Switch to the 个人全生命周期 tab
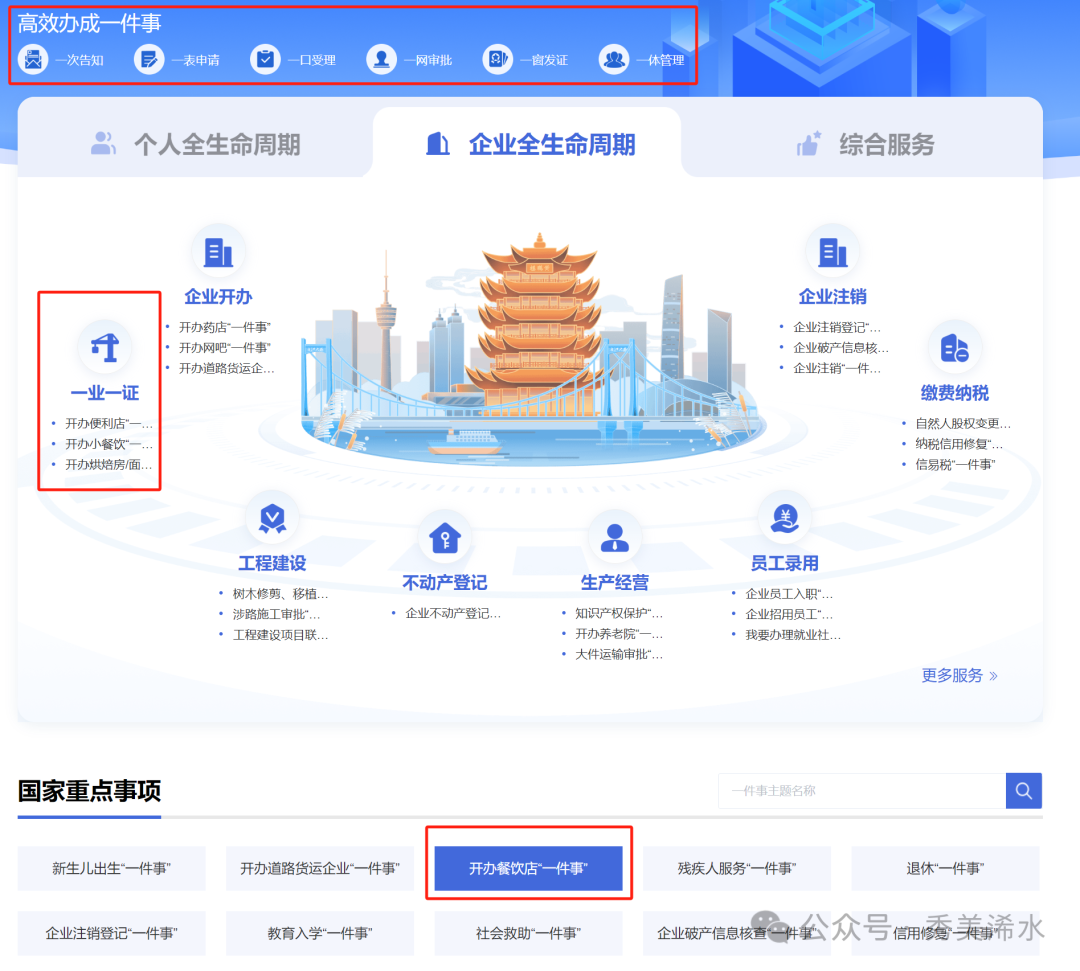Image resolution: width=1080 pixels, height=971 pixels. (x=196, y=145)
